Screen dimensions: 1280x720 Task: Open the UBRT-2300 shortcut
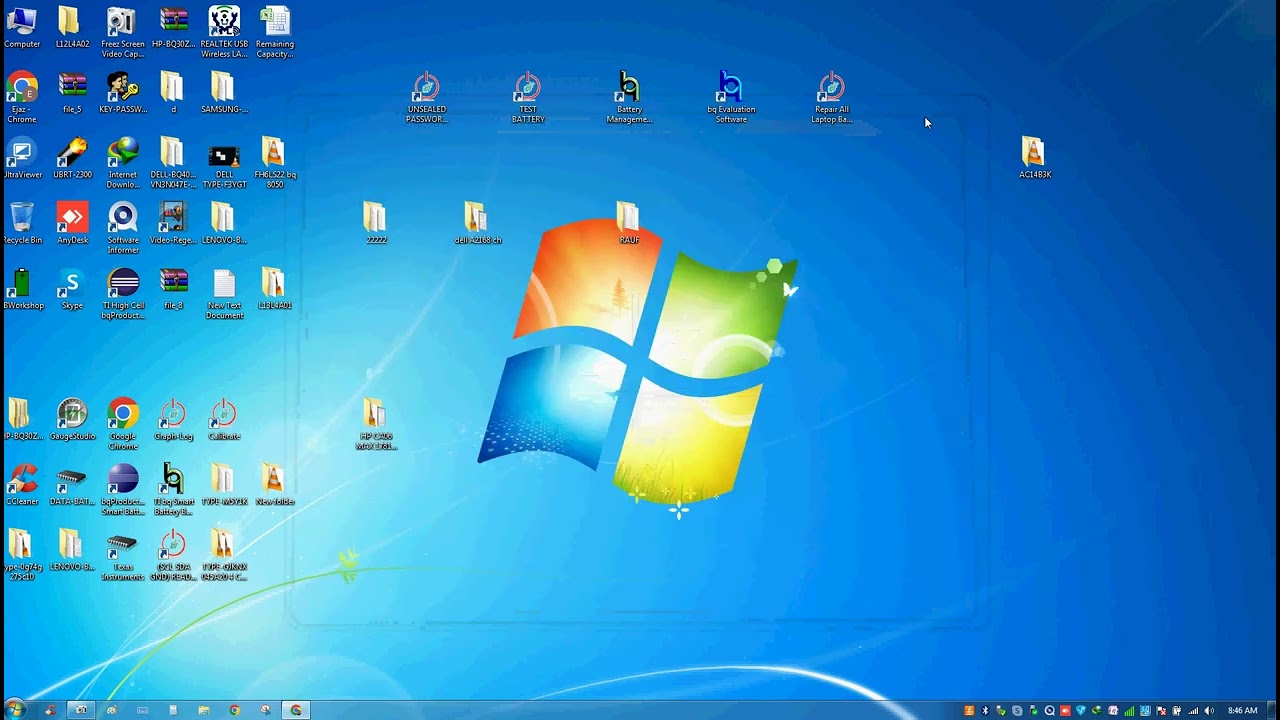[71, 158]
